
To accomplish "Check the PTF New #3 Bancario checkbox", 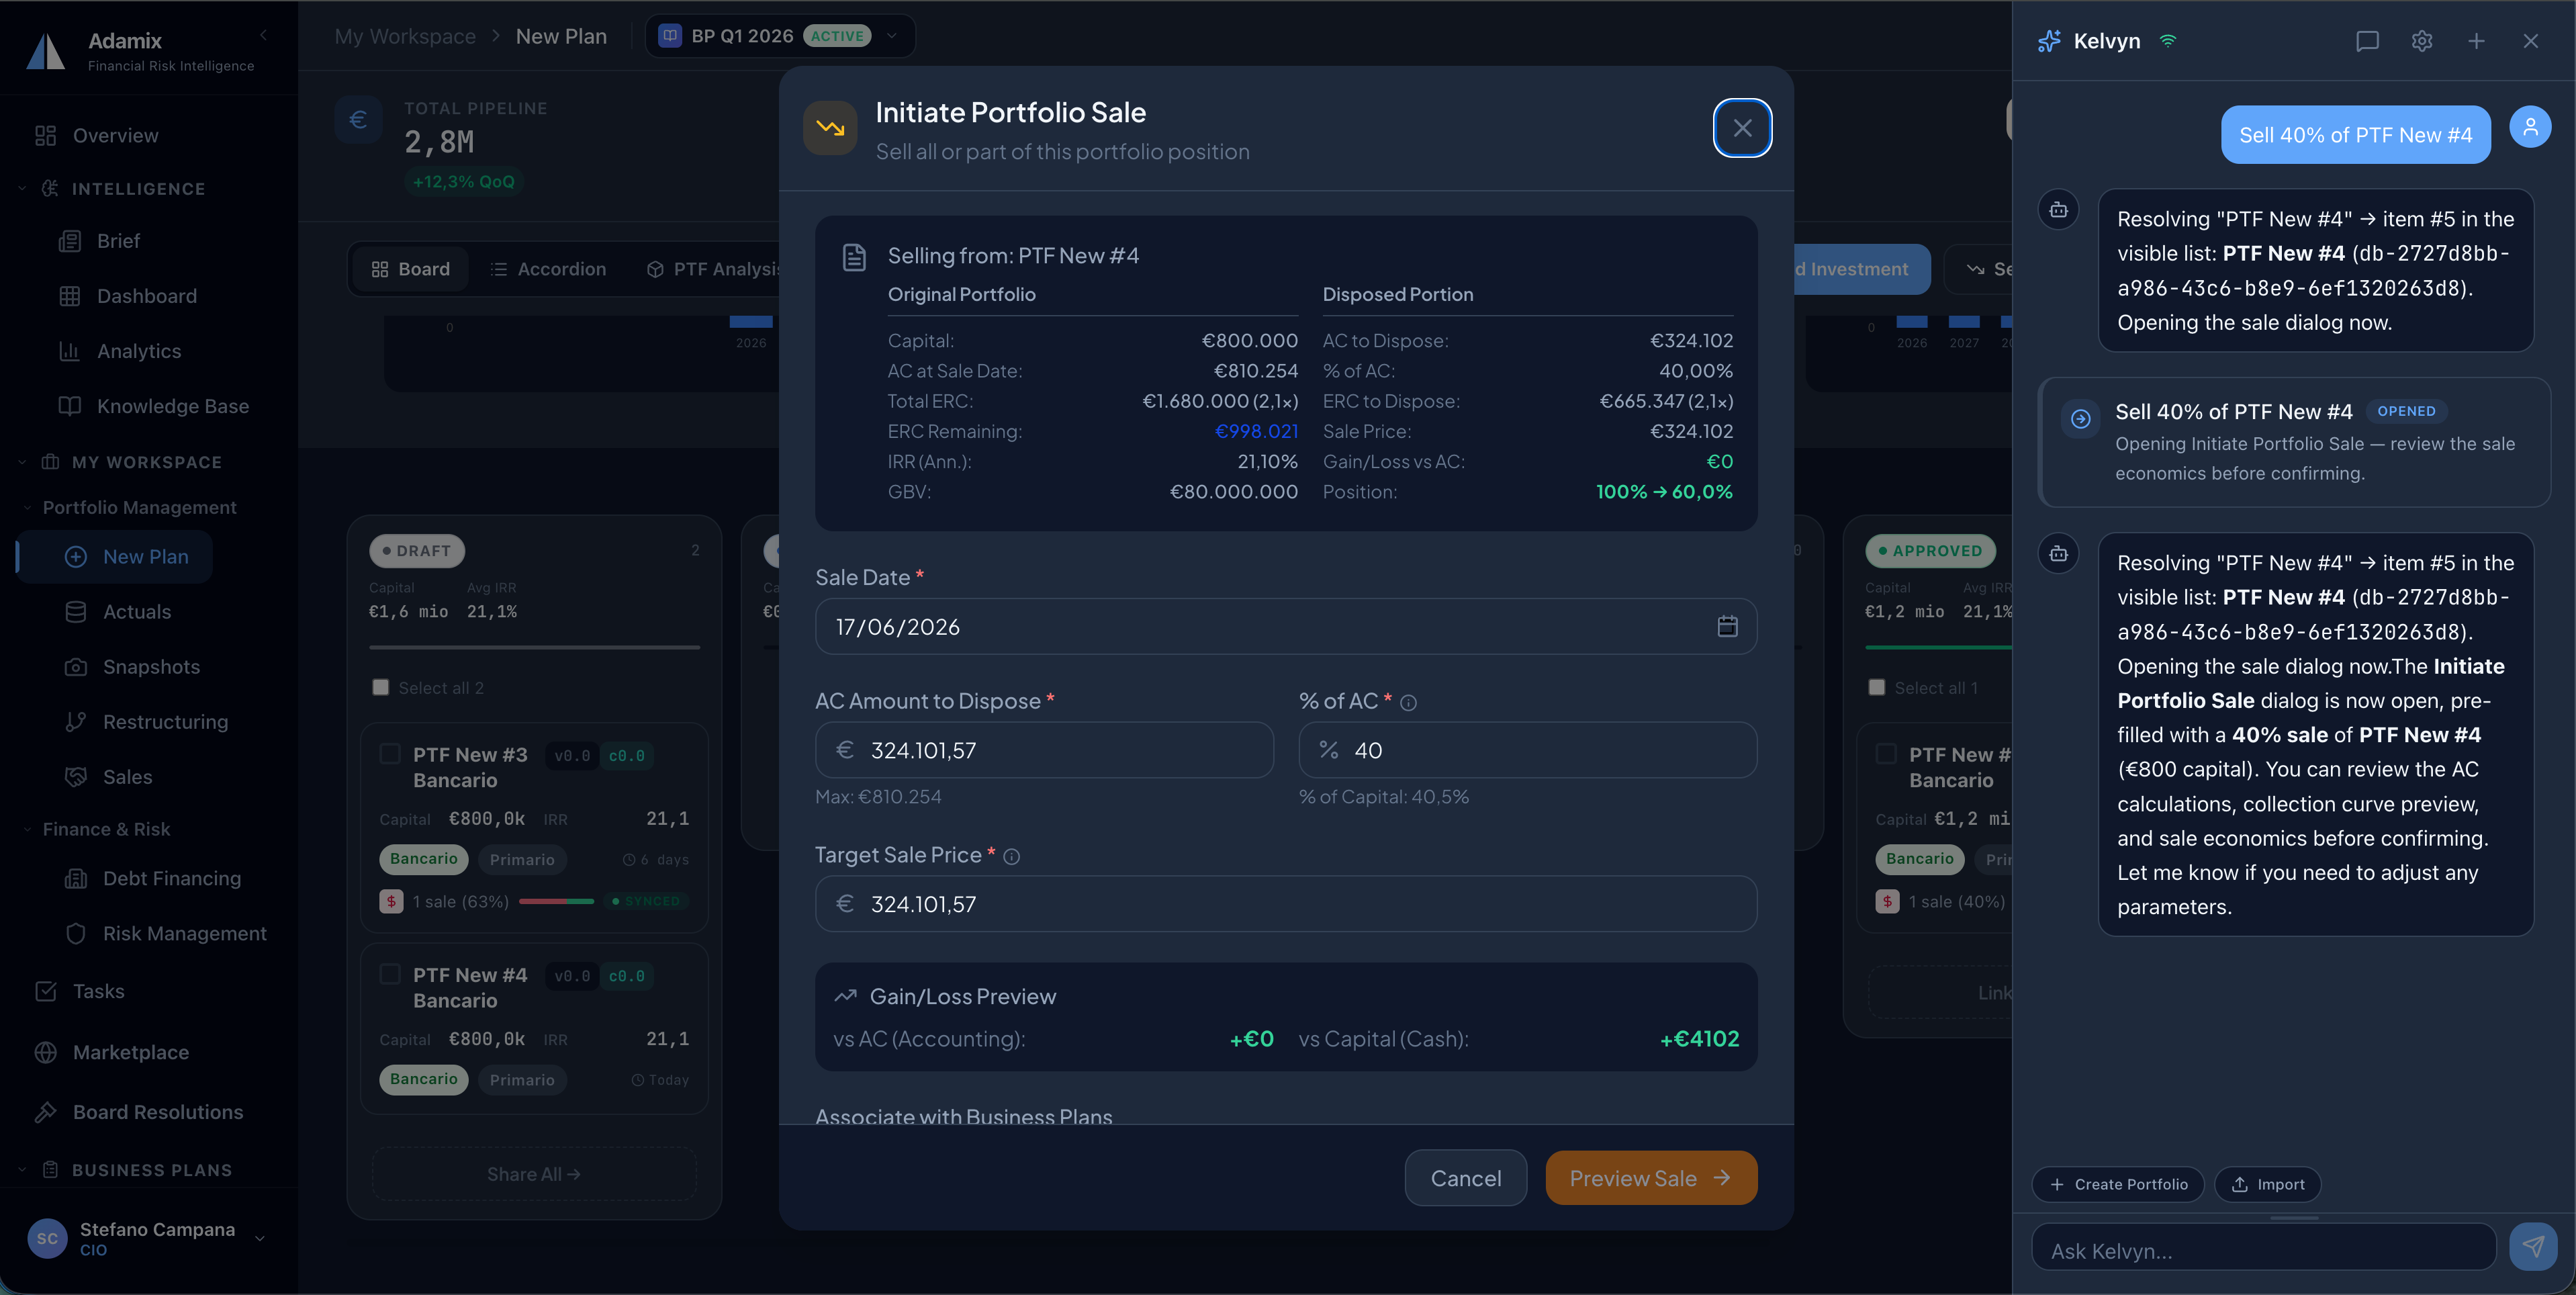I will coord(390,754).
